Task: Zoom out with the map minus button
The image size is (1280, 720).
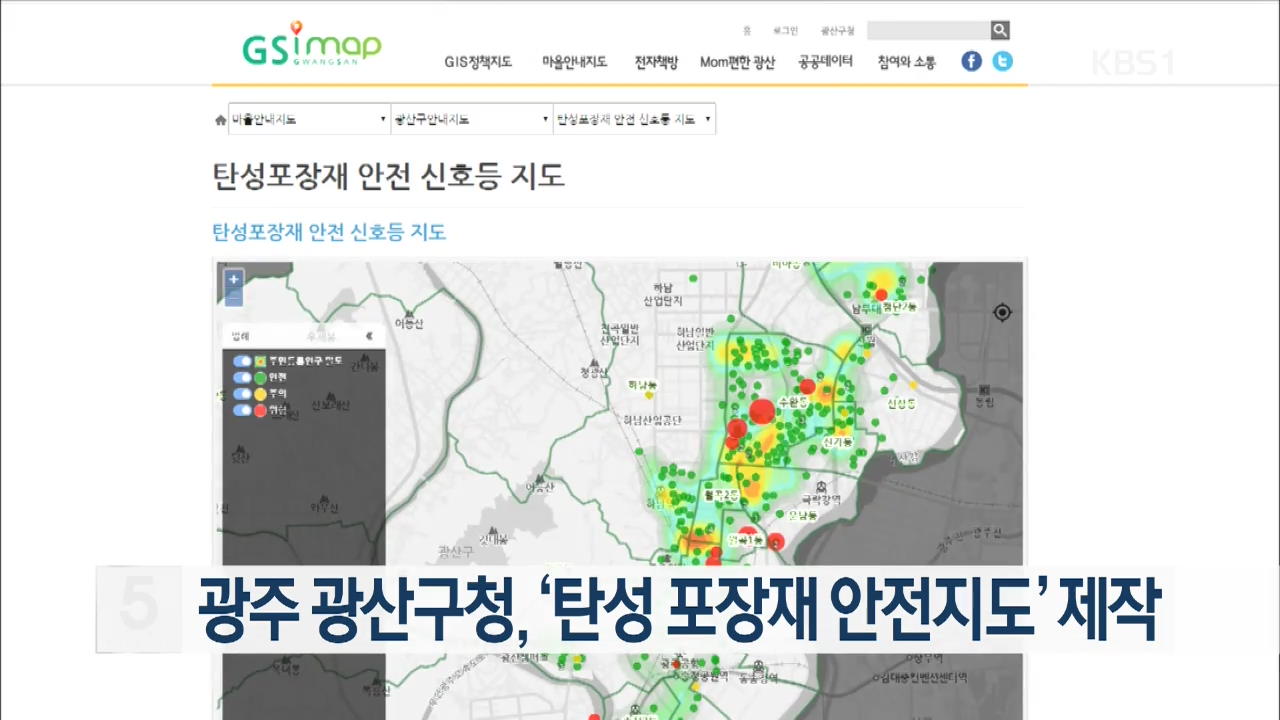Action: click(233, 298)
